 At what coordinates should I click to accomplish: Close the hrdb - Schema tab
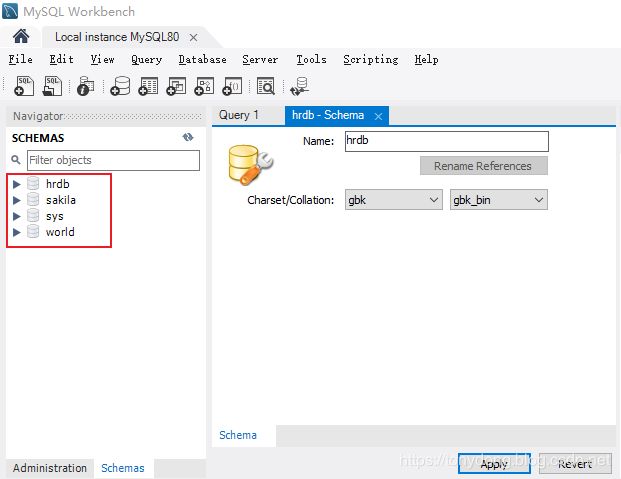tap(378, 116)
